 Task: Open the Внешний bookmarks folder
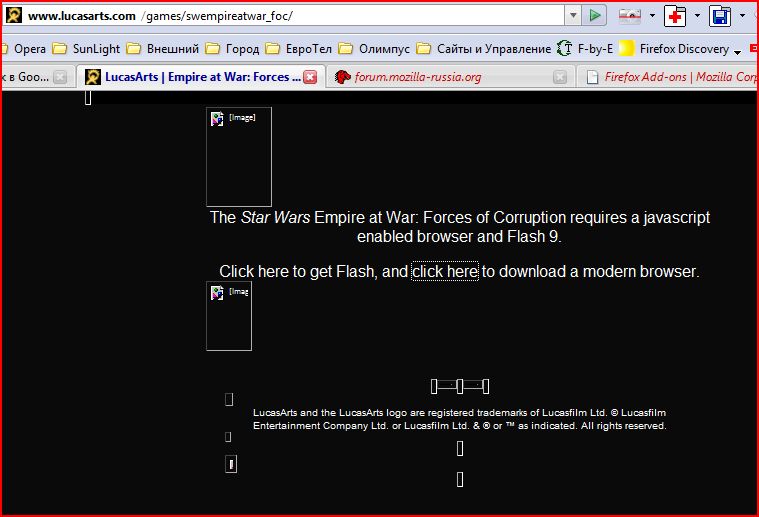click(163, 49)
